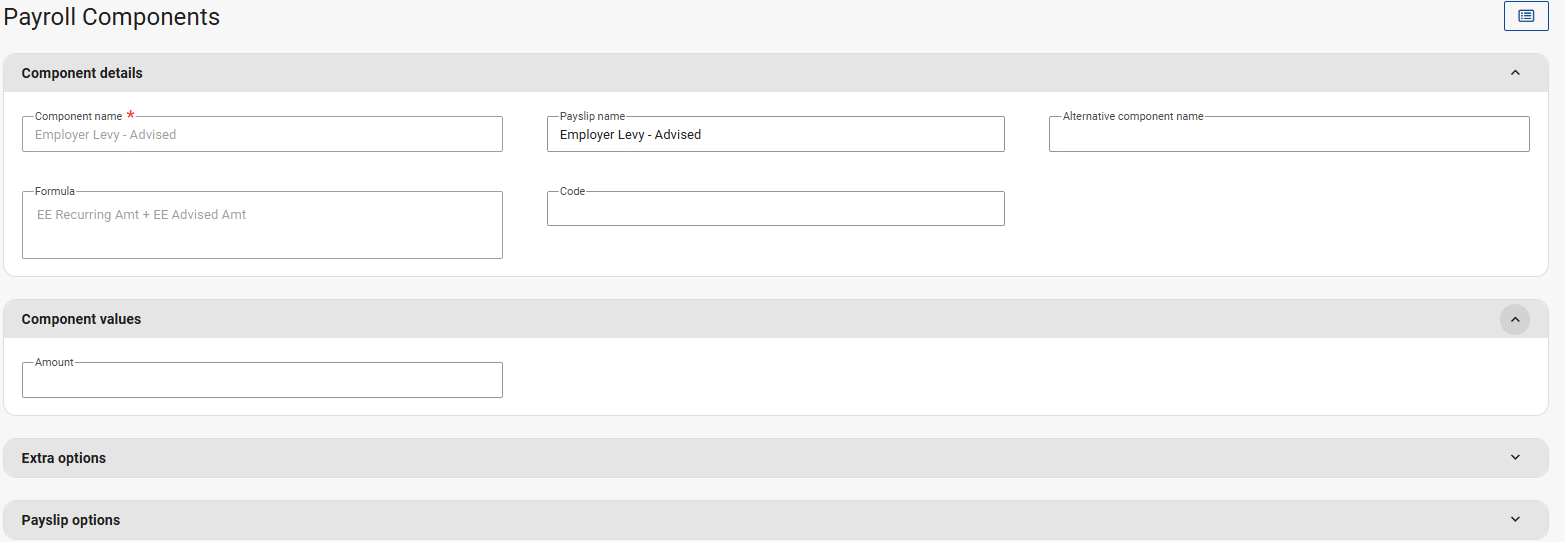Expand Payslip options using its chevron
1565x542 pixels.
pyautogui.click(x=1515, y=520)
